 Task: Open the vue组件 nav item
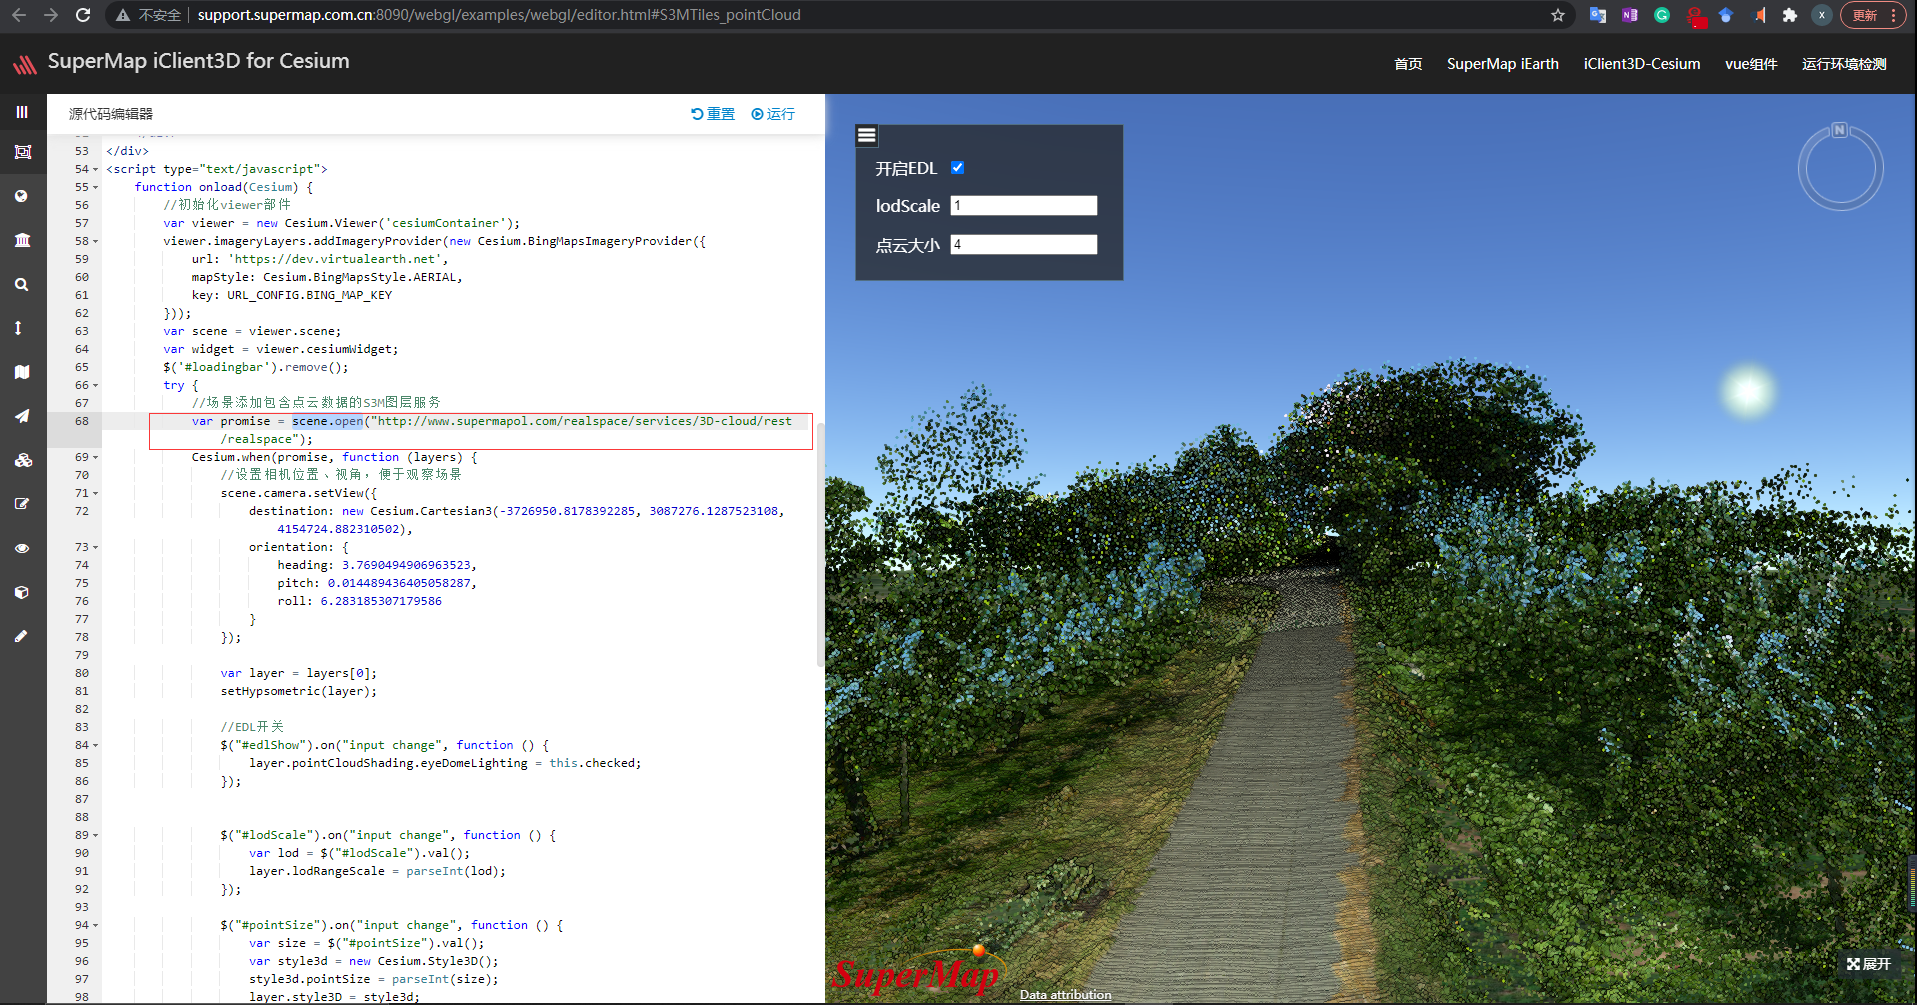[1751, 64]
